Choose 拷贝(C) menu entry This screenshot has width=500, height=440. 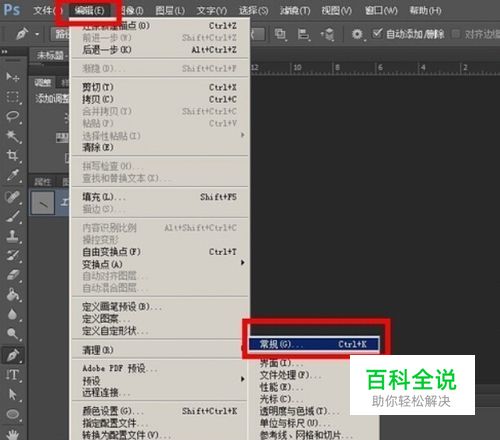[160, 99]
